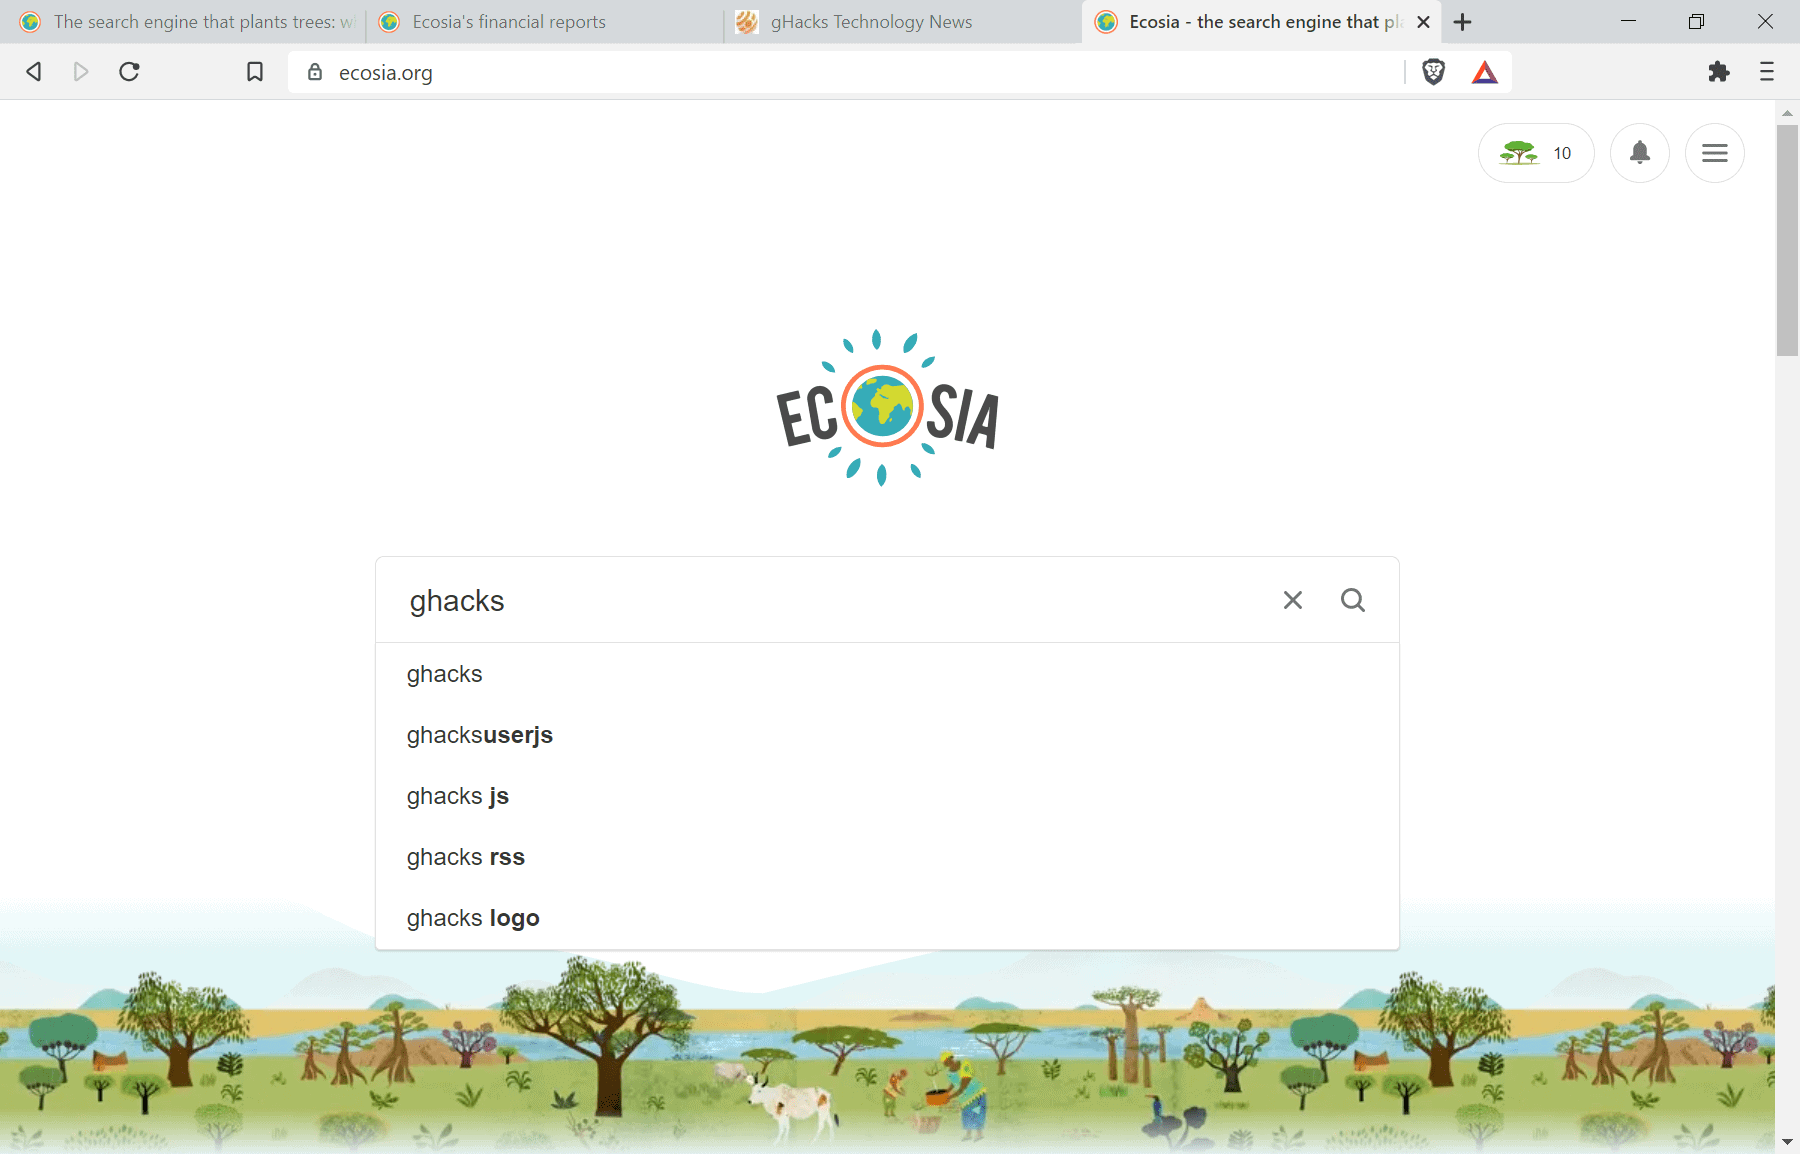Screen dimensions: 1800x1154
Task: Click the forward navigation arrow
Action: point(81,72)
